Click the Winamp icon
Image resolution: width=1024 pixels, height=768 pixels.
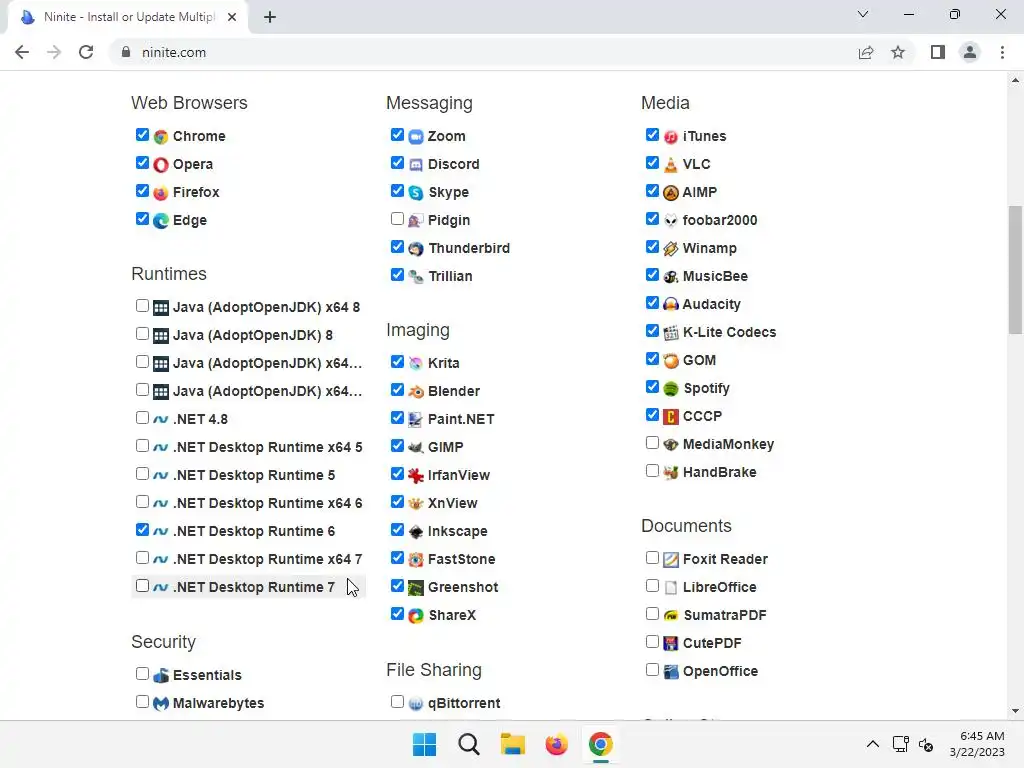coord(671,249)
